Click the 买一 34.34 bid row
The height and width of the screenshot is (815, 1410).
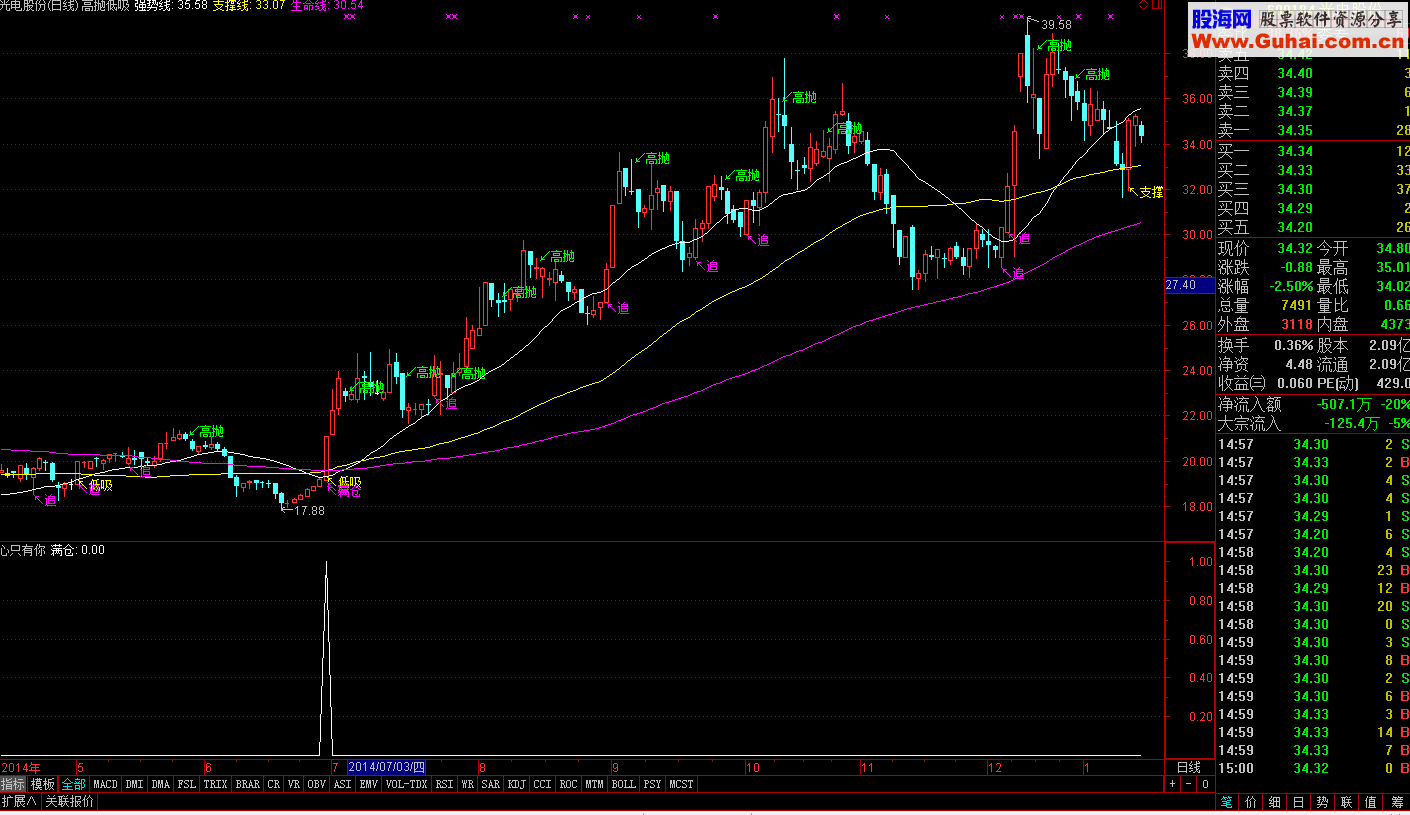tap(1313, 151)
